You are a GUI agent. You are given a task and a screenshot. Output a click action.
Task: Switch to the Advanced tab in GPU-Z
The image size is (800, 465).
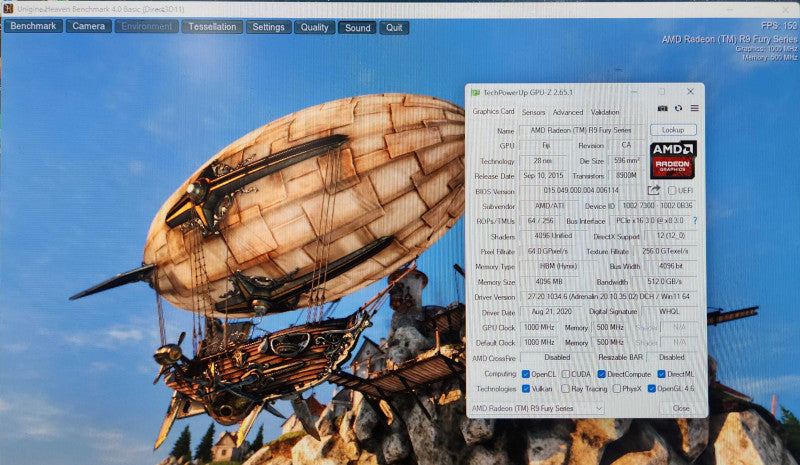(567, 112)
